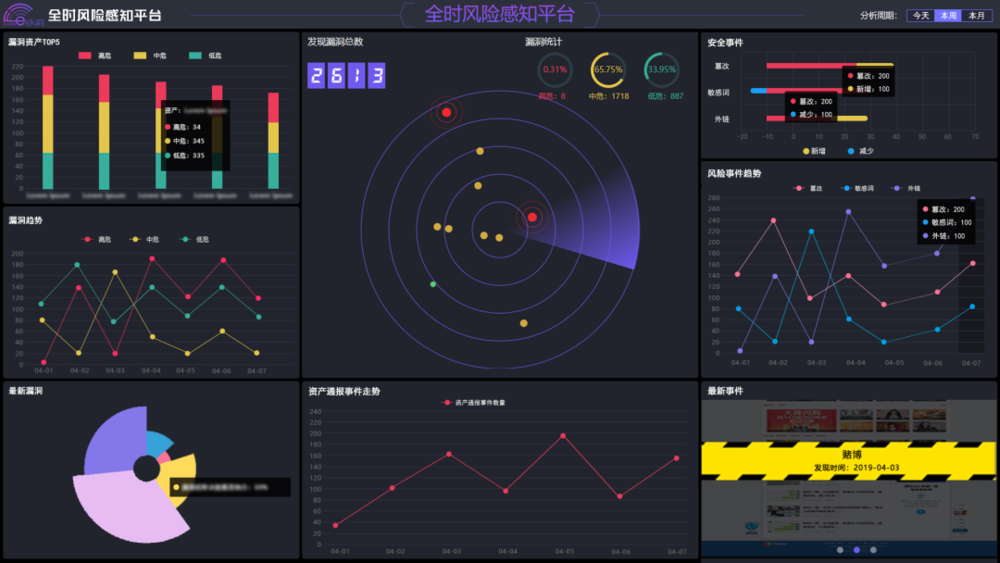Click the active purple carousel dot in 最新事件
The image size is (1000, 563).
[x=857, y=550]
